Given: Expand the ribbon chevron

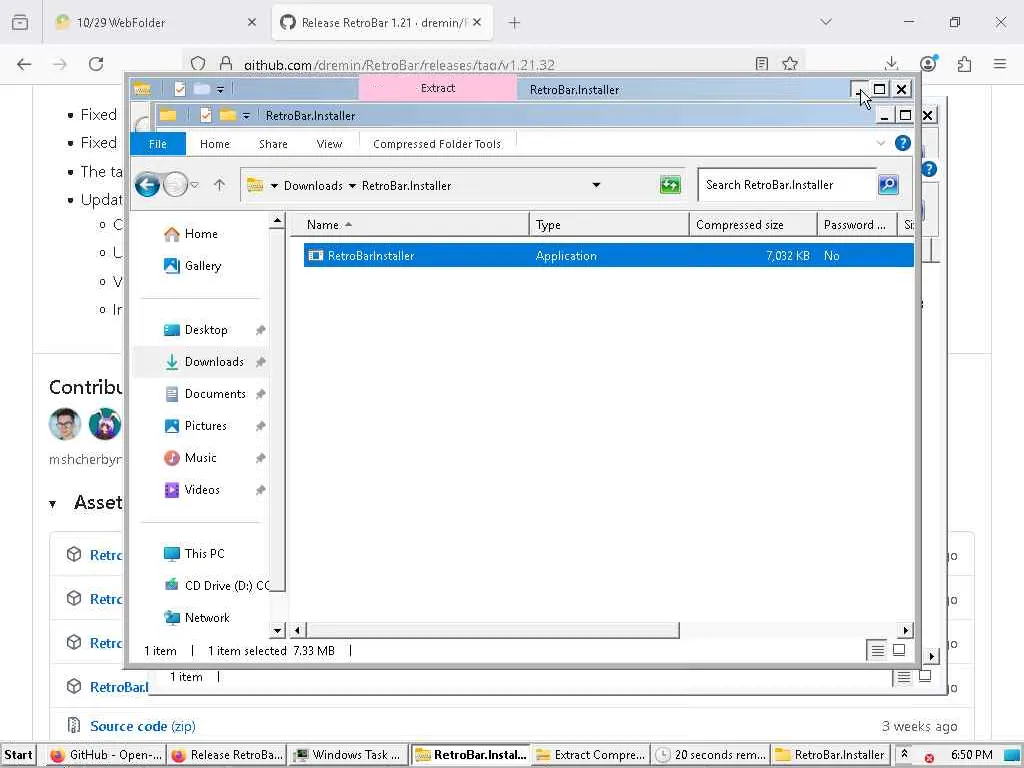Looking at the screenshot, I should (880, 143).
